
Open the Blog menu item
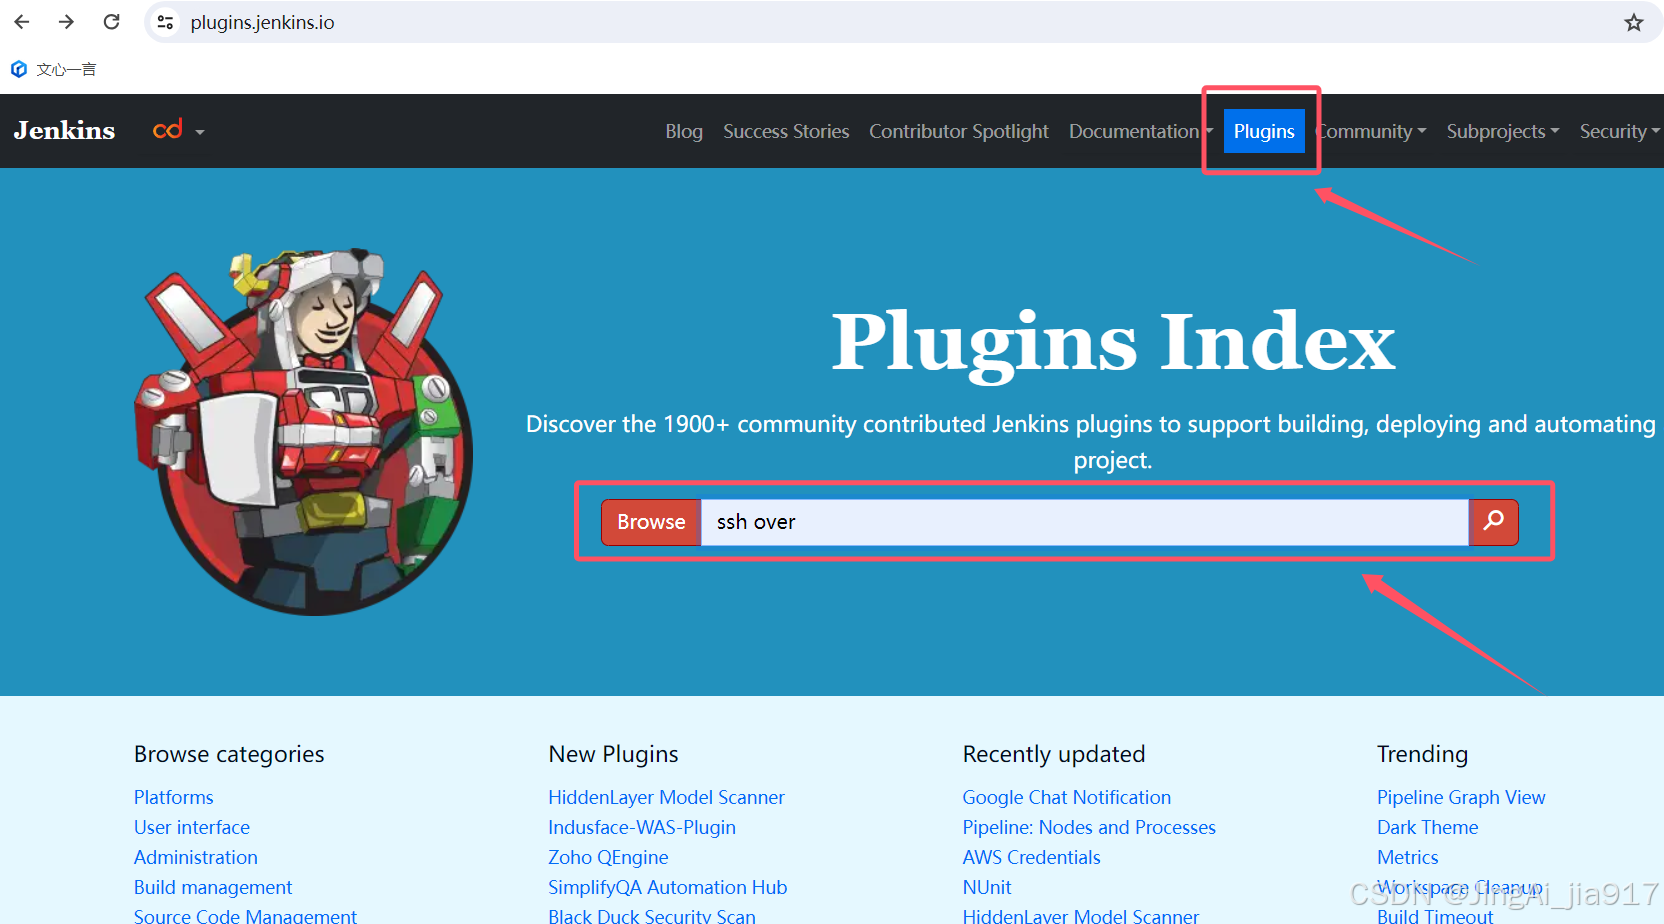point(684,131)
